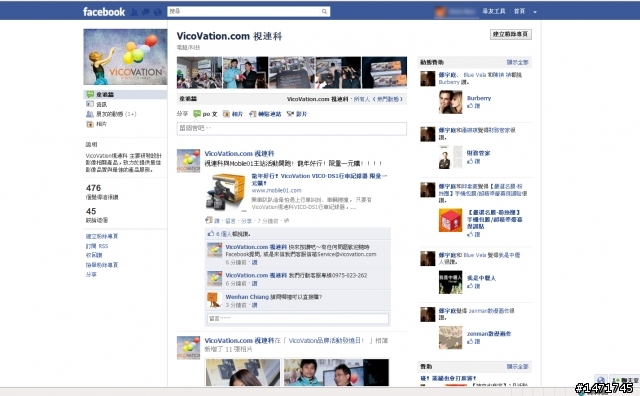
Task: Click the status post input box
Action: coord(292,129)
